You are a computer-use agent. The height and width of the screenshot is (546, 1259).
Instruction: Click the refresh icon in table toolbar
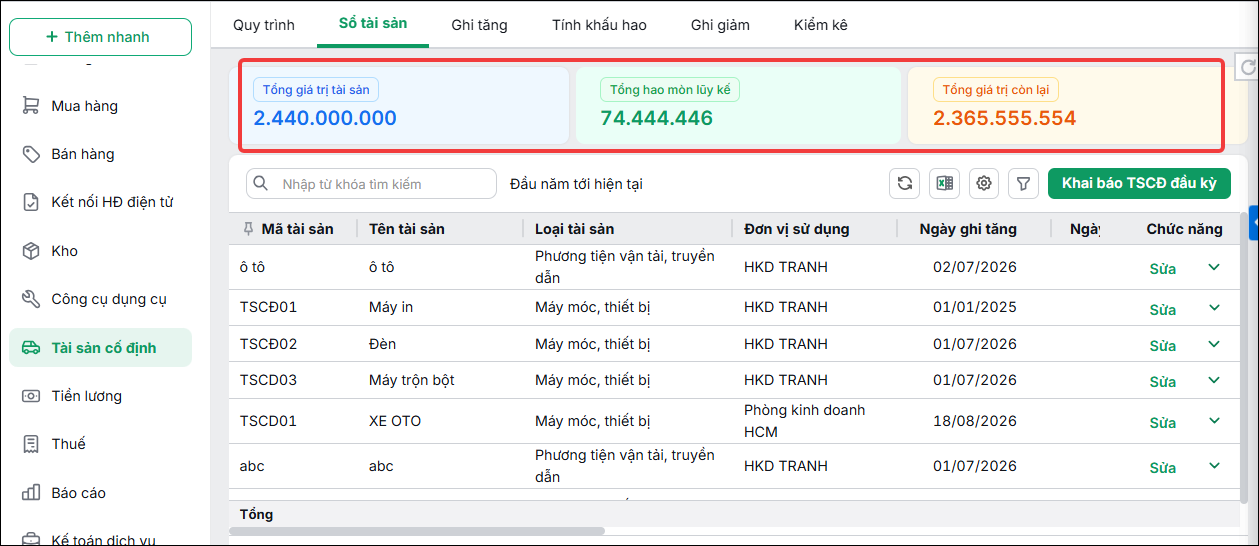(x=905, y=183)
